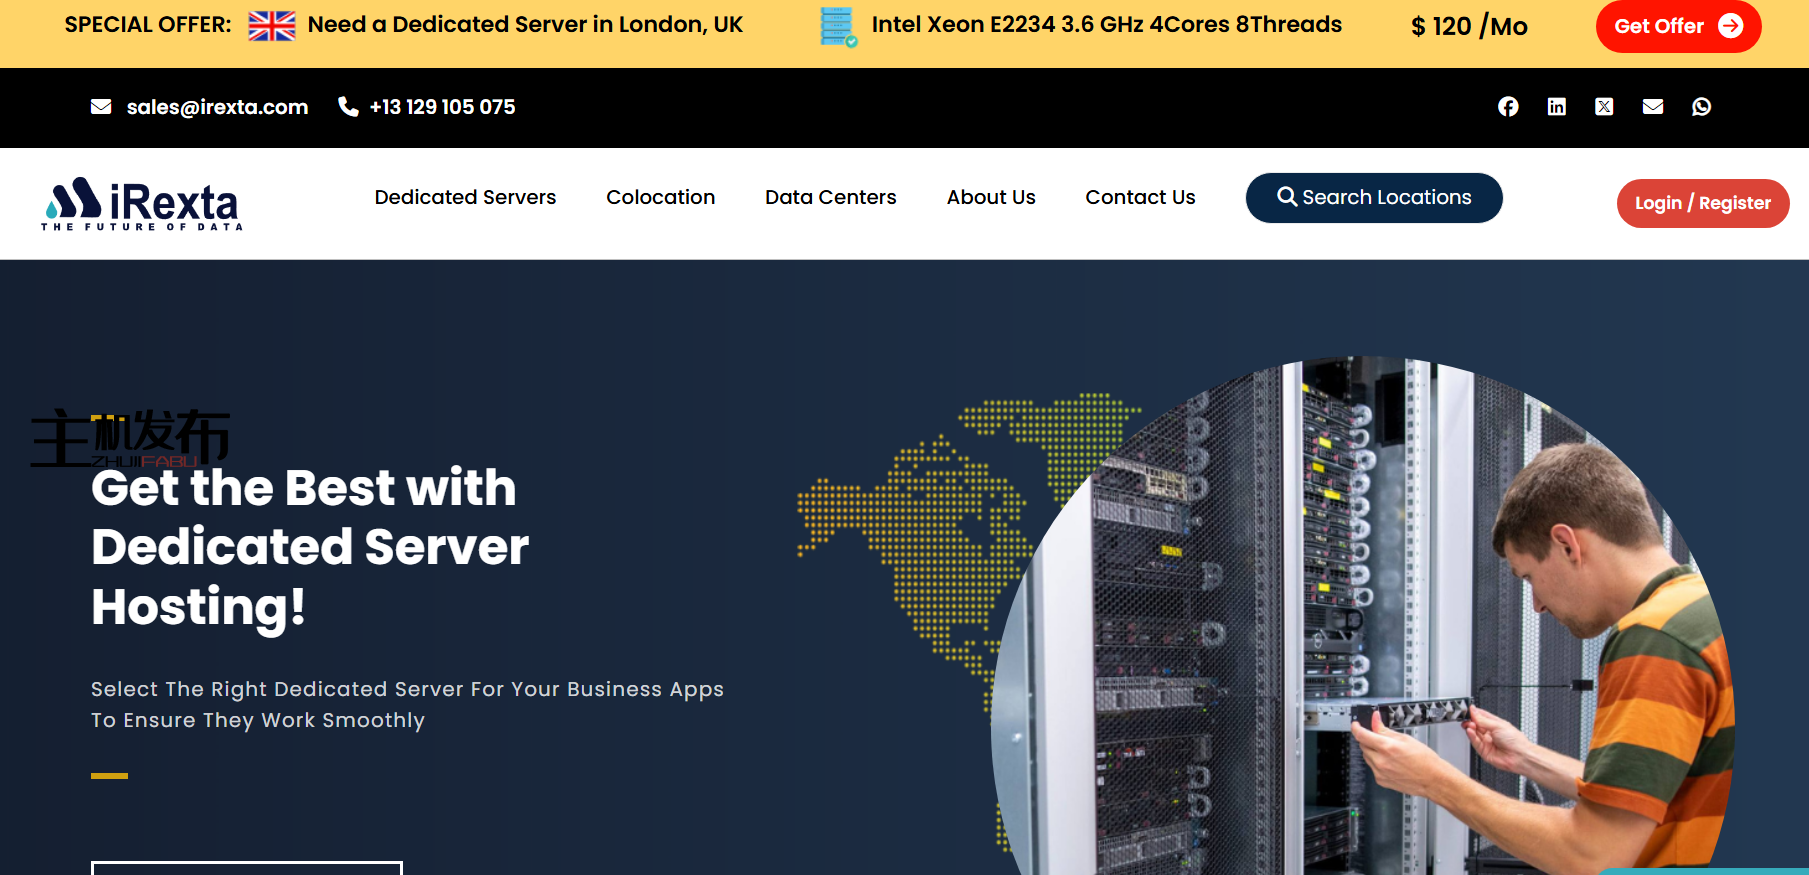Select Contact Us in navigation
This screenshot has height=875, width=1809.
click(x=1140, y=198)
